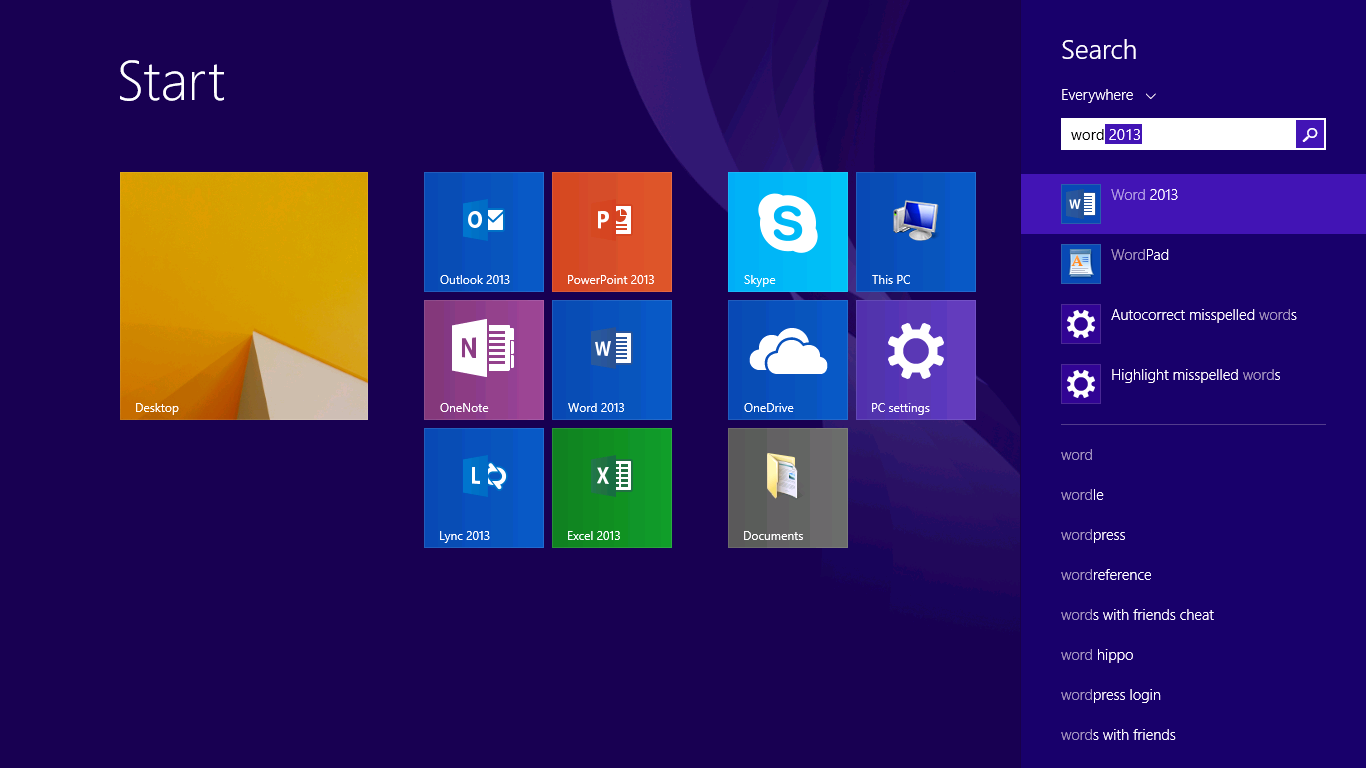The width and height of the screenshot is (1366, 768).
Task: Open the PC settings tile
Action: click(x=916, y=360)
